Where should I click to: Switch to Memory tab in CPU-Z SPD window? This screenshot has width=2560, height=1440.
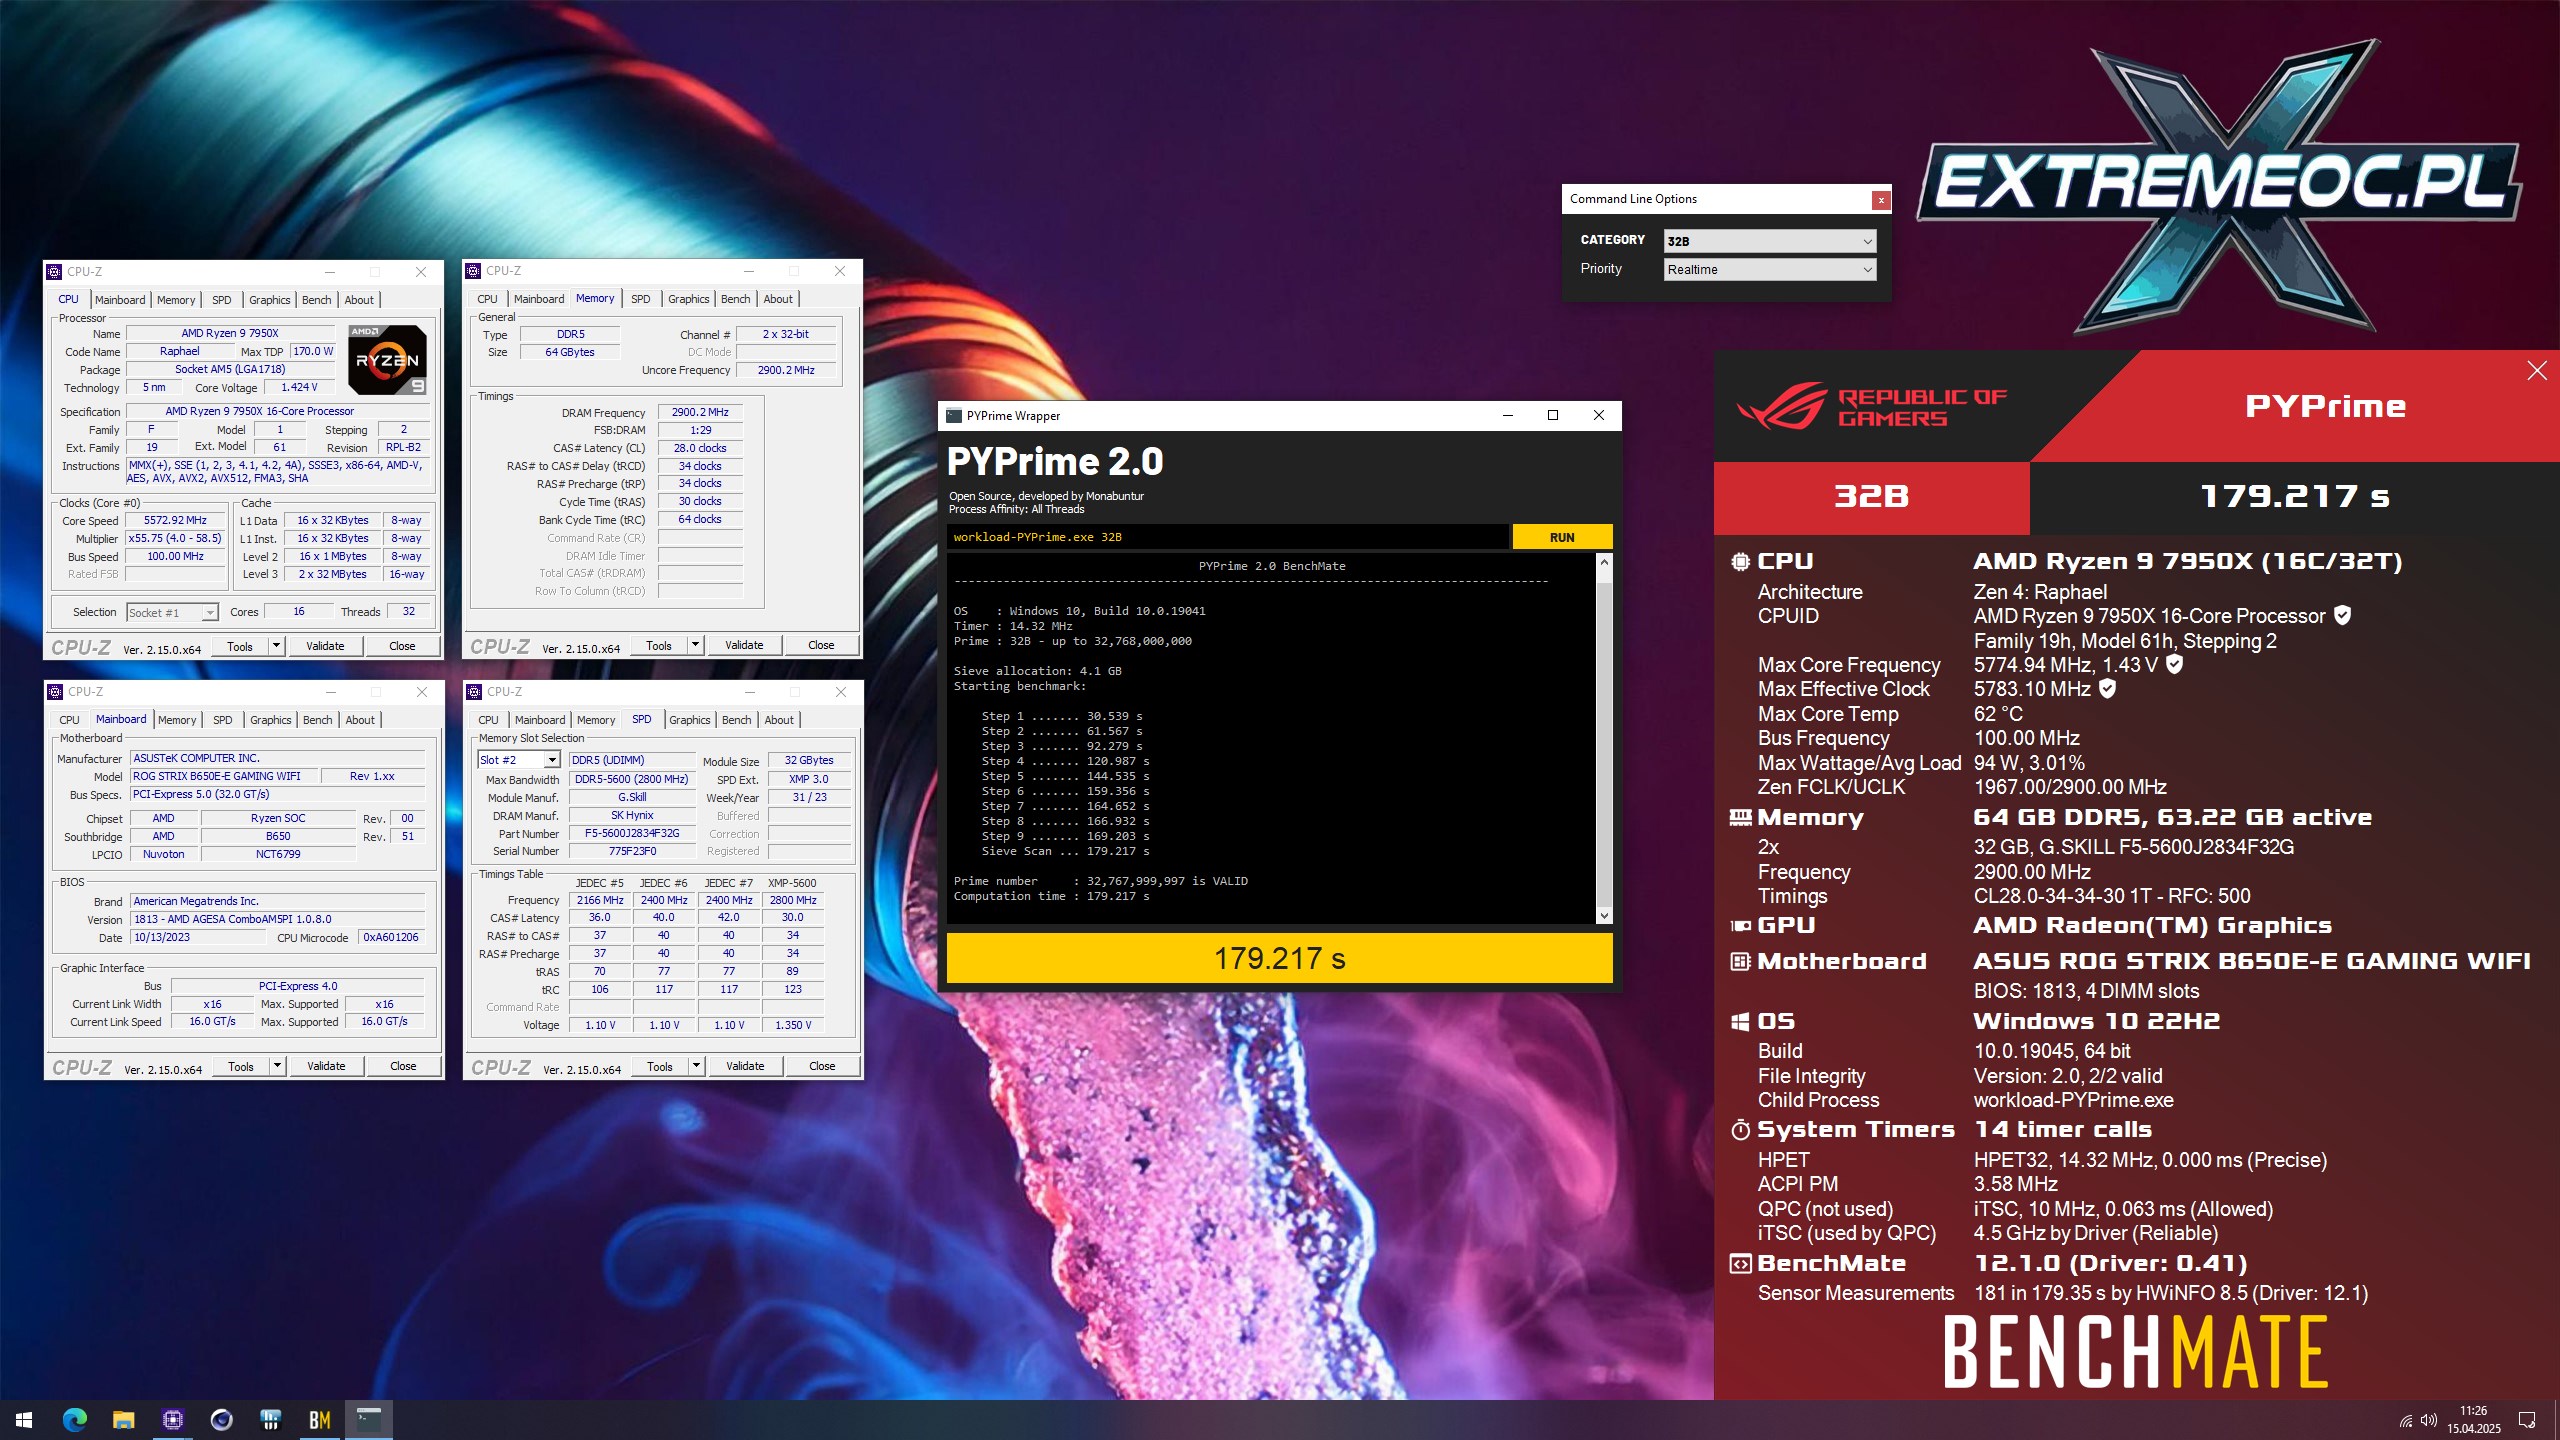[x=596, y=720]
